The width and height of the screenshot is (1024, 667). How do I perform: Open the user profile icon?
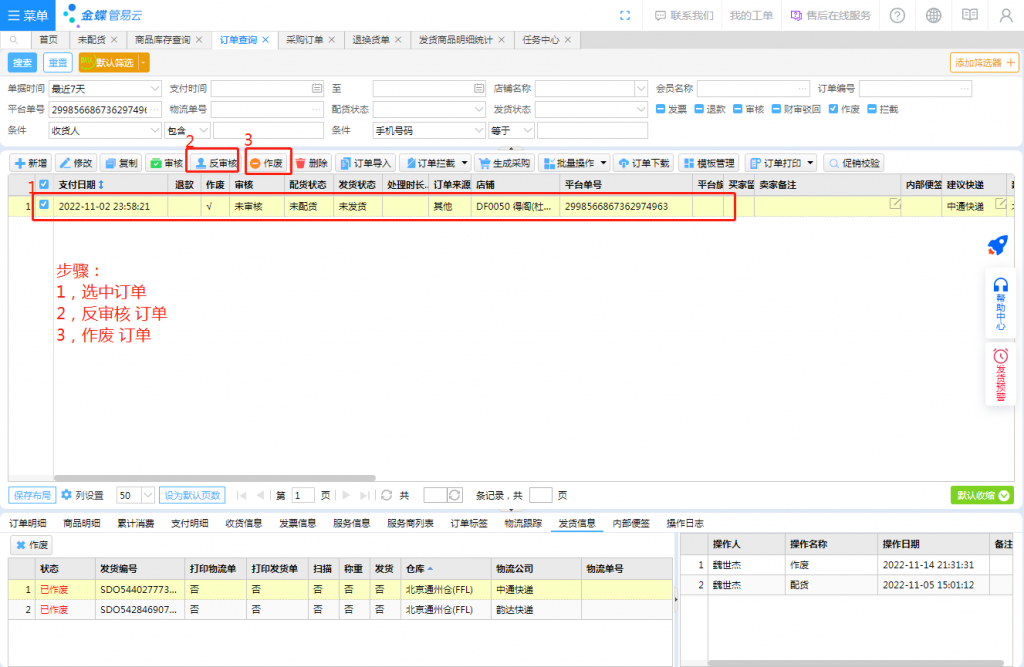pos(1005,15)
